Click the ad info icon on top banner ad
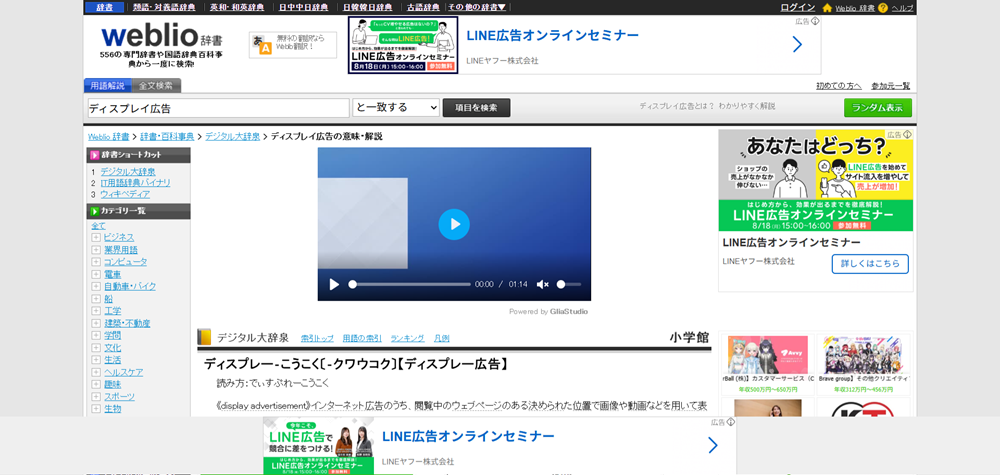Screen dimensions: 1000x475 (815, 21)
